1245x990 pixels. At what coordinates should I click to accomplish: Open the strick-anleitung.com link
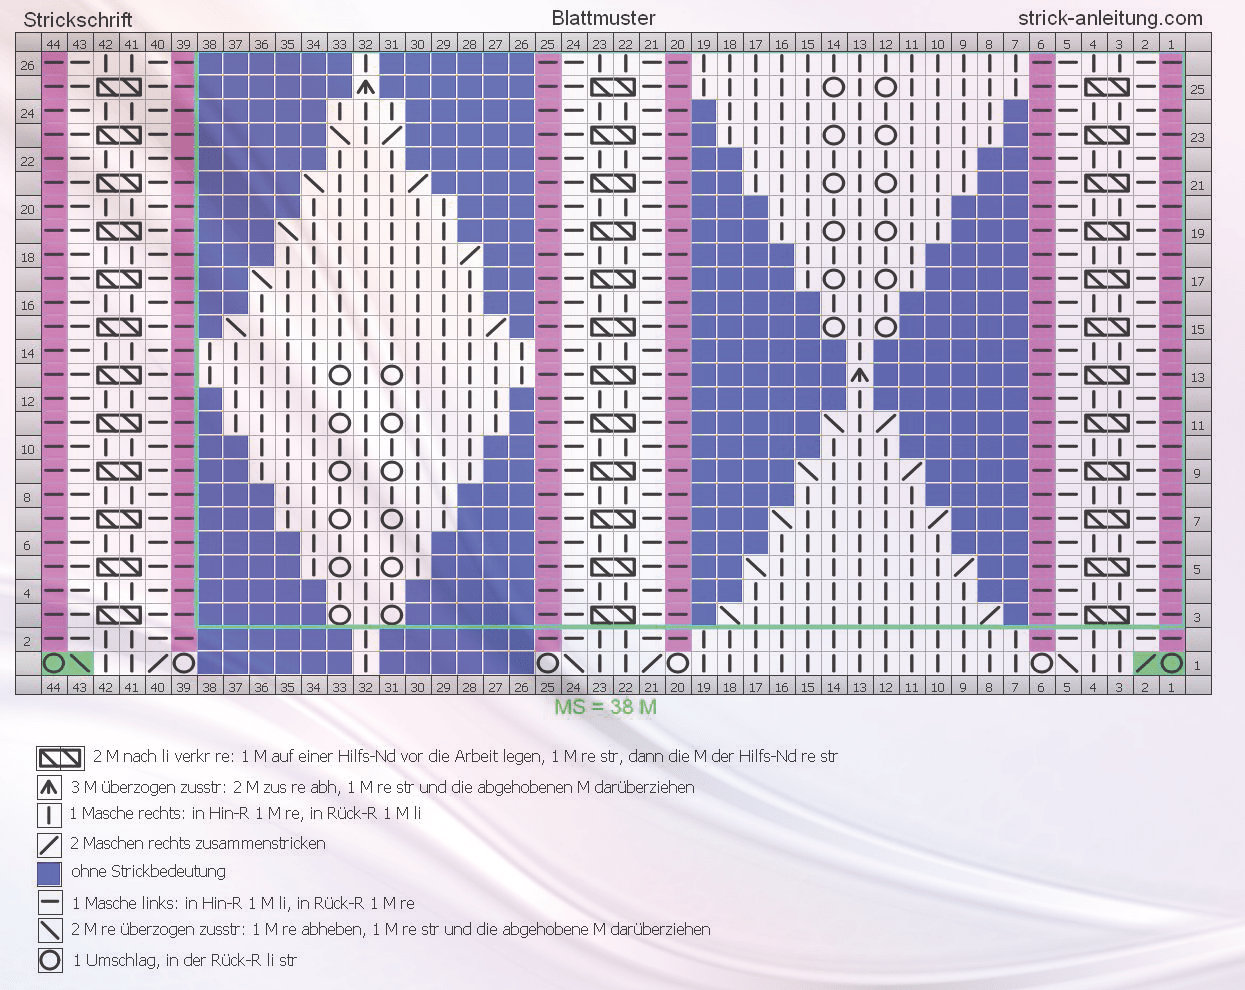point(1110,18)
